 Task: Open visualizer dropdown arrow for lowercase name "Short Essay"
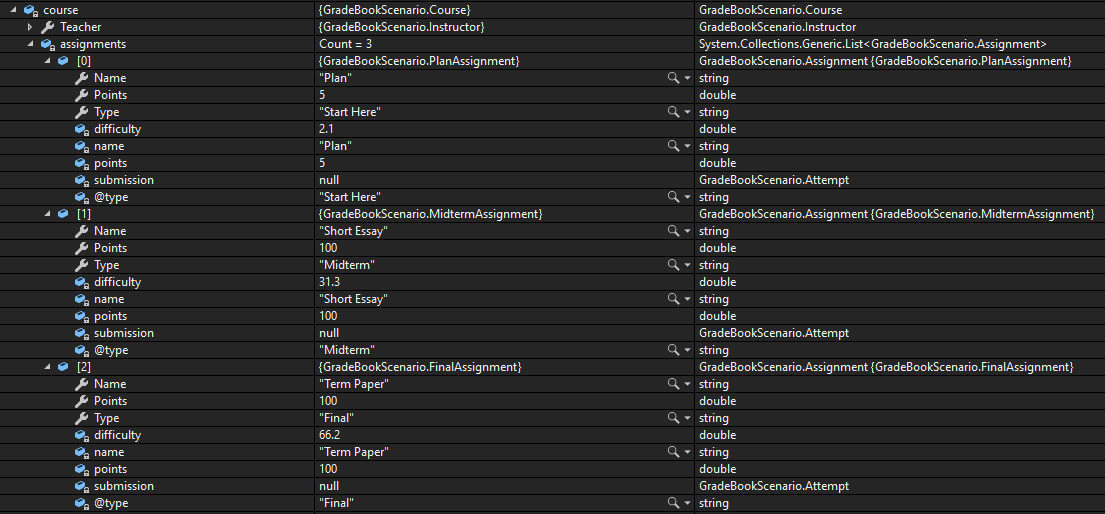[687, 299]
